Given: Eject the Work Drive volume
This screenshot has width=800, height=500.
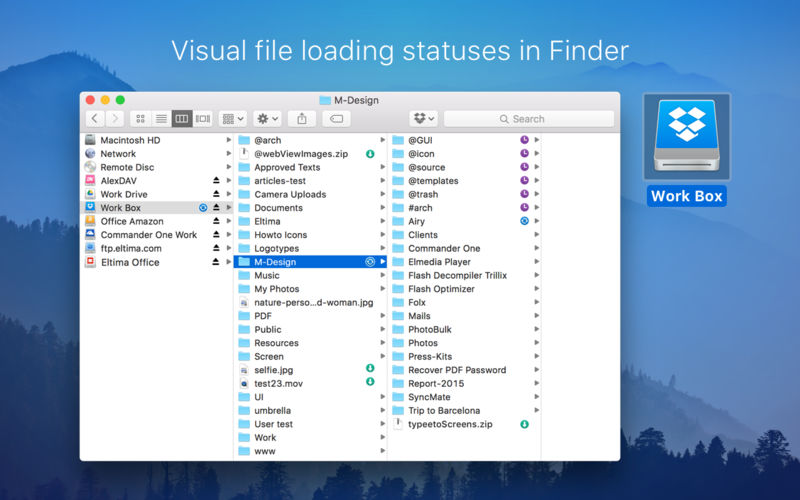Looking at the screenshot, I should pos(216,195).
